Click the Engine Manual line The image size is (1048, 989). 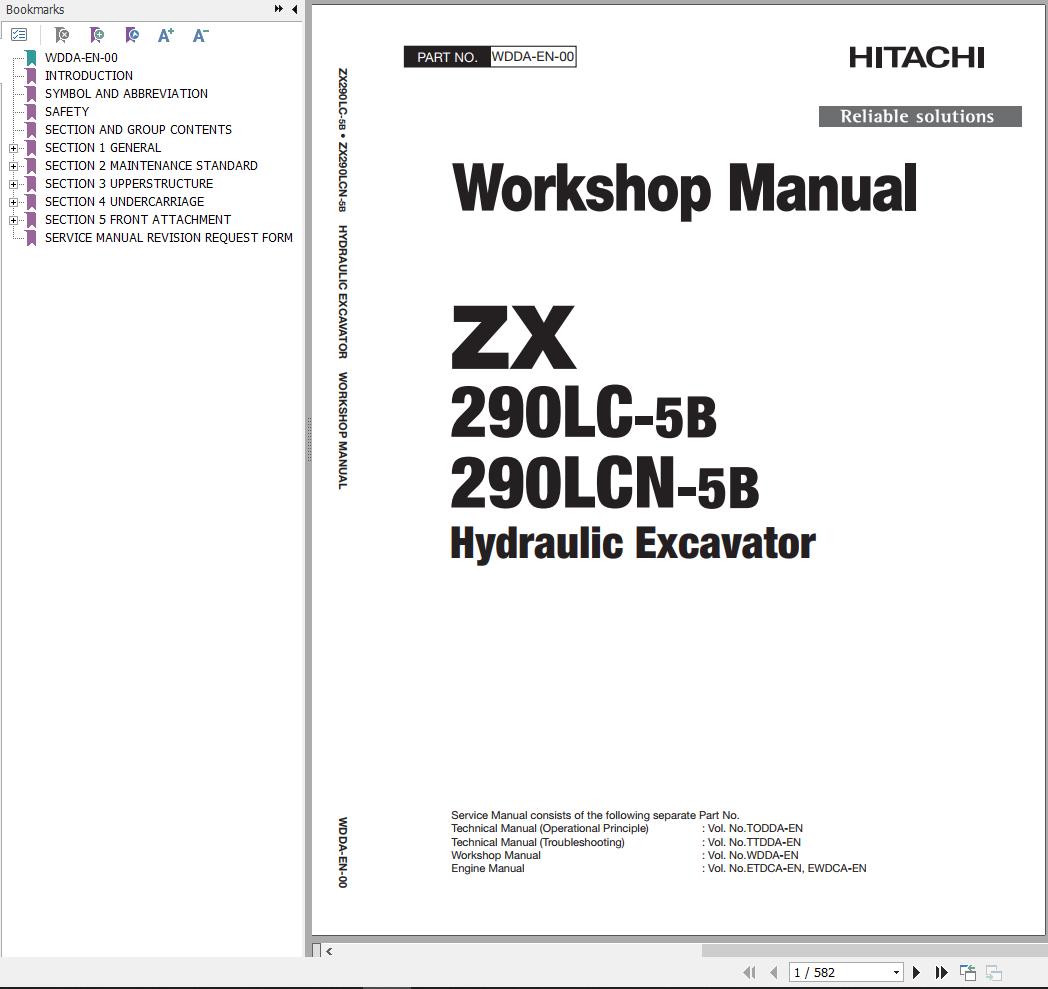pyautogui.click(x=488, y=869)
